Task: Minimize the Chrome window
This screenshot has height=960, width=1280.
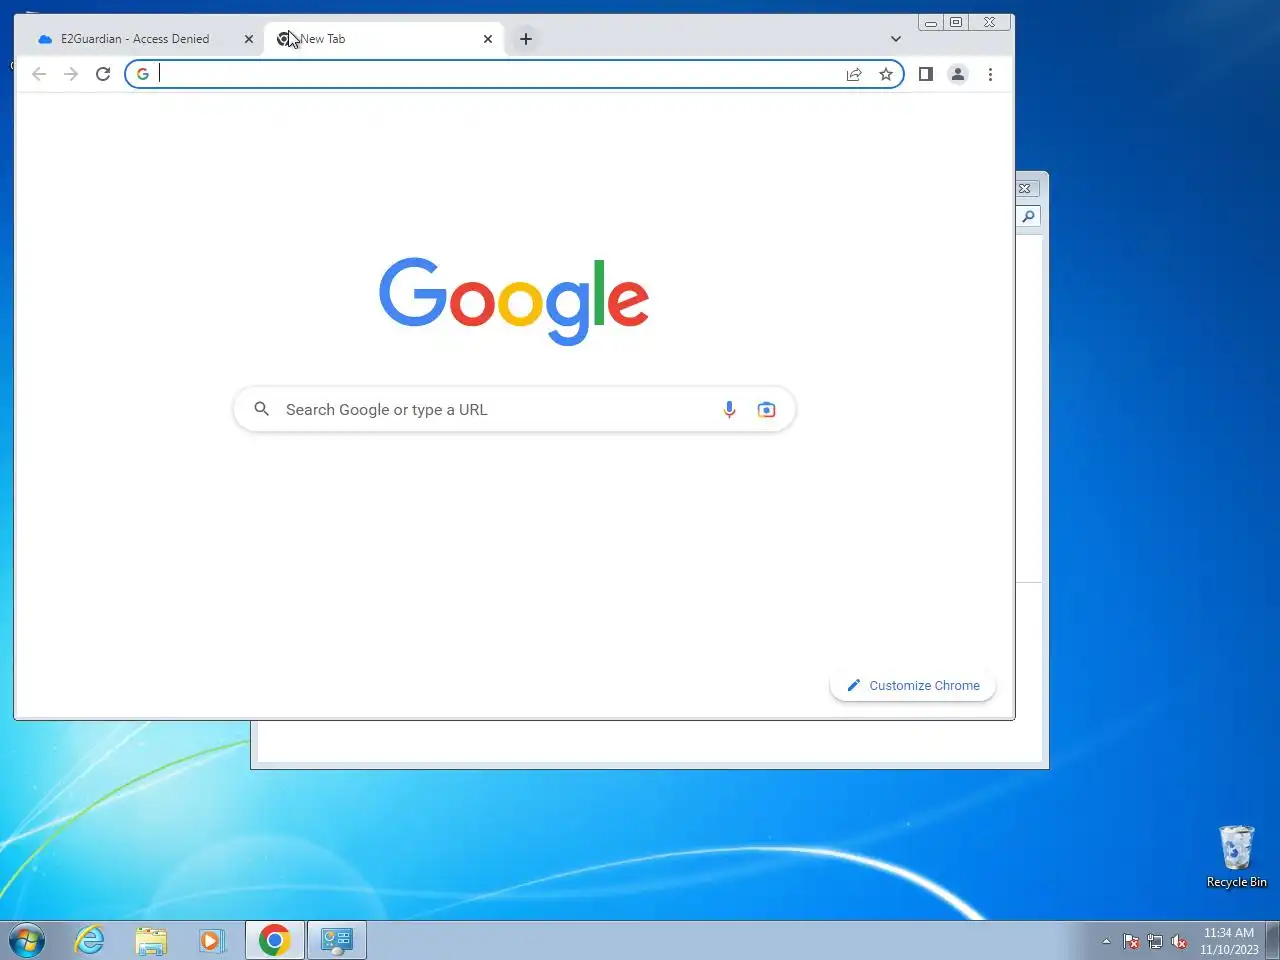Action: tap(931, 22)
